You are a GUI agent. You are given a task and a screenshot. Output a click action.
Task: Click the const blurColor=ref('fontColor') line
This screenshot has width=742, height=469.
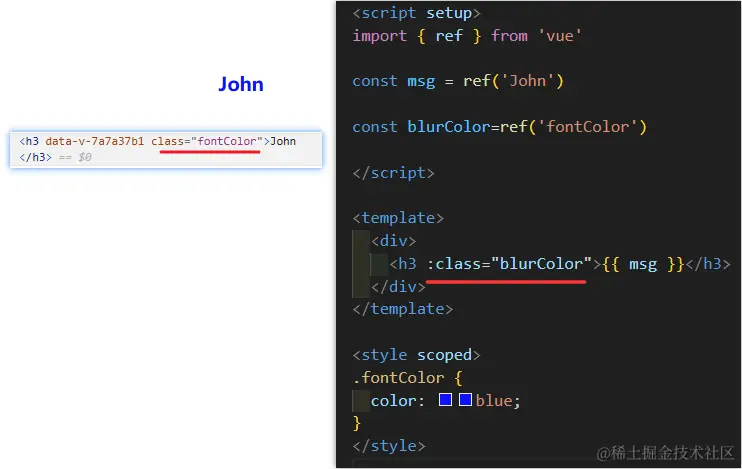pyautogui.click(x=499, y=127)
